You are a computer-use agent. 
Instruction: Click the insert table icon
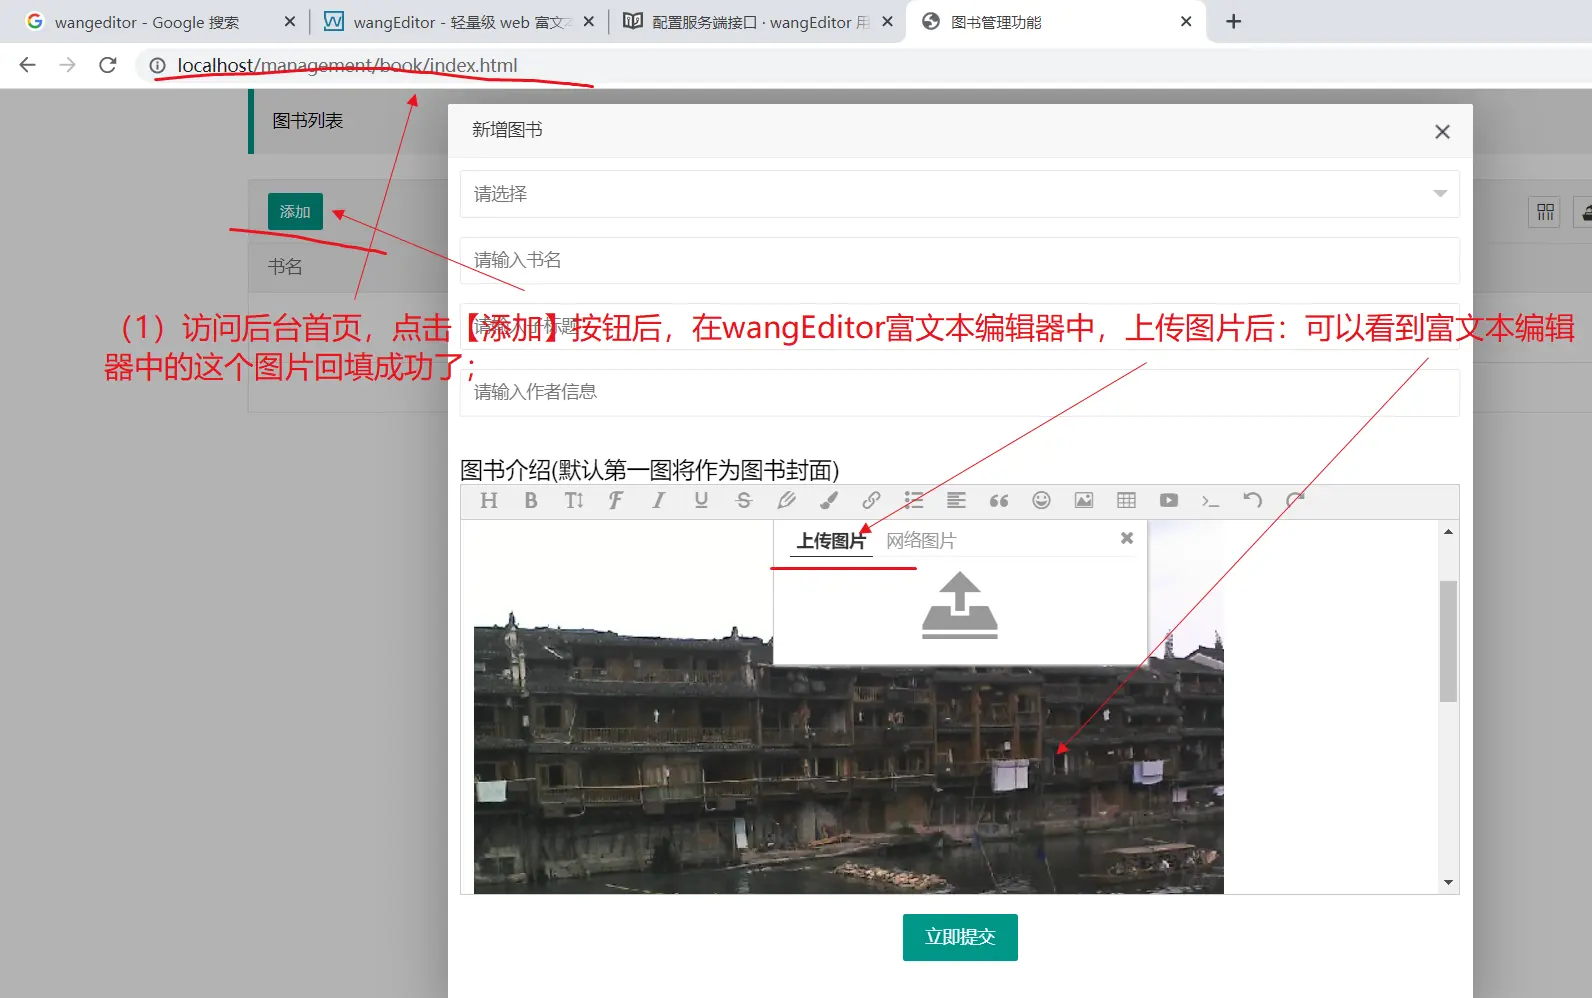[1126, 500]
